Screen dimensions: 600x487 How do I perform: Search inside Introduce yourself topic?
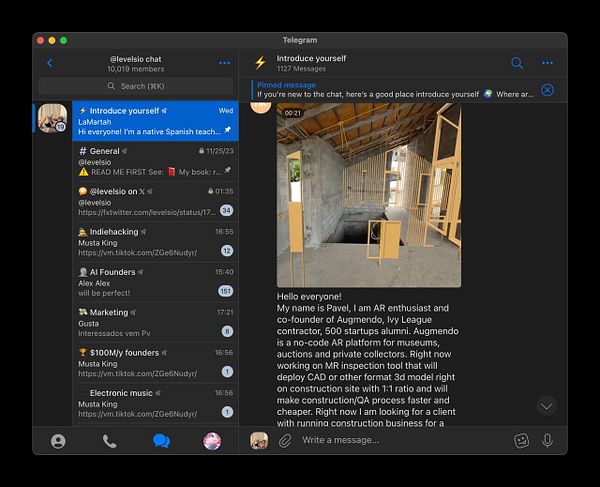click(517, 63)
